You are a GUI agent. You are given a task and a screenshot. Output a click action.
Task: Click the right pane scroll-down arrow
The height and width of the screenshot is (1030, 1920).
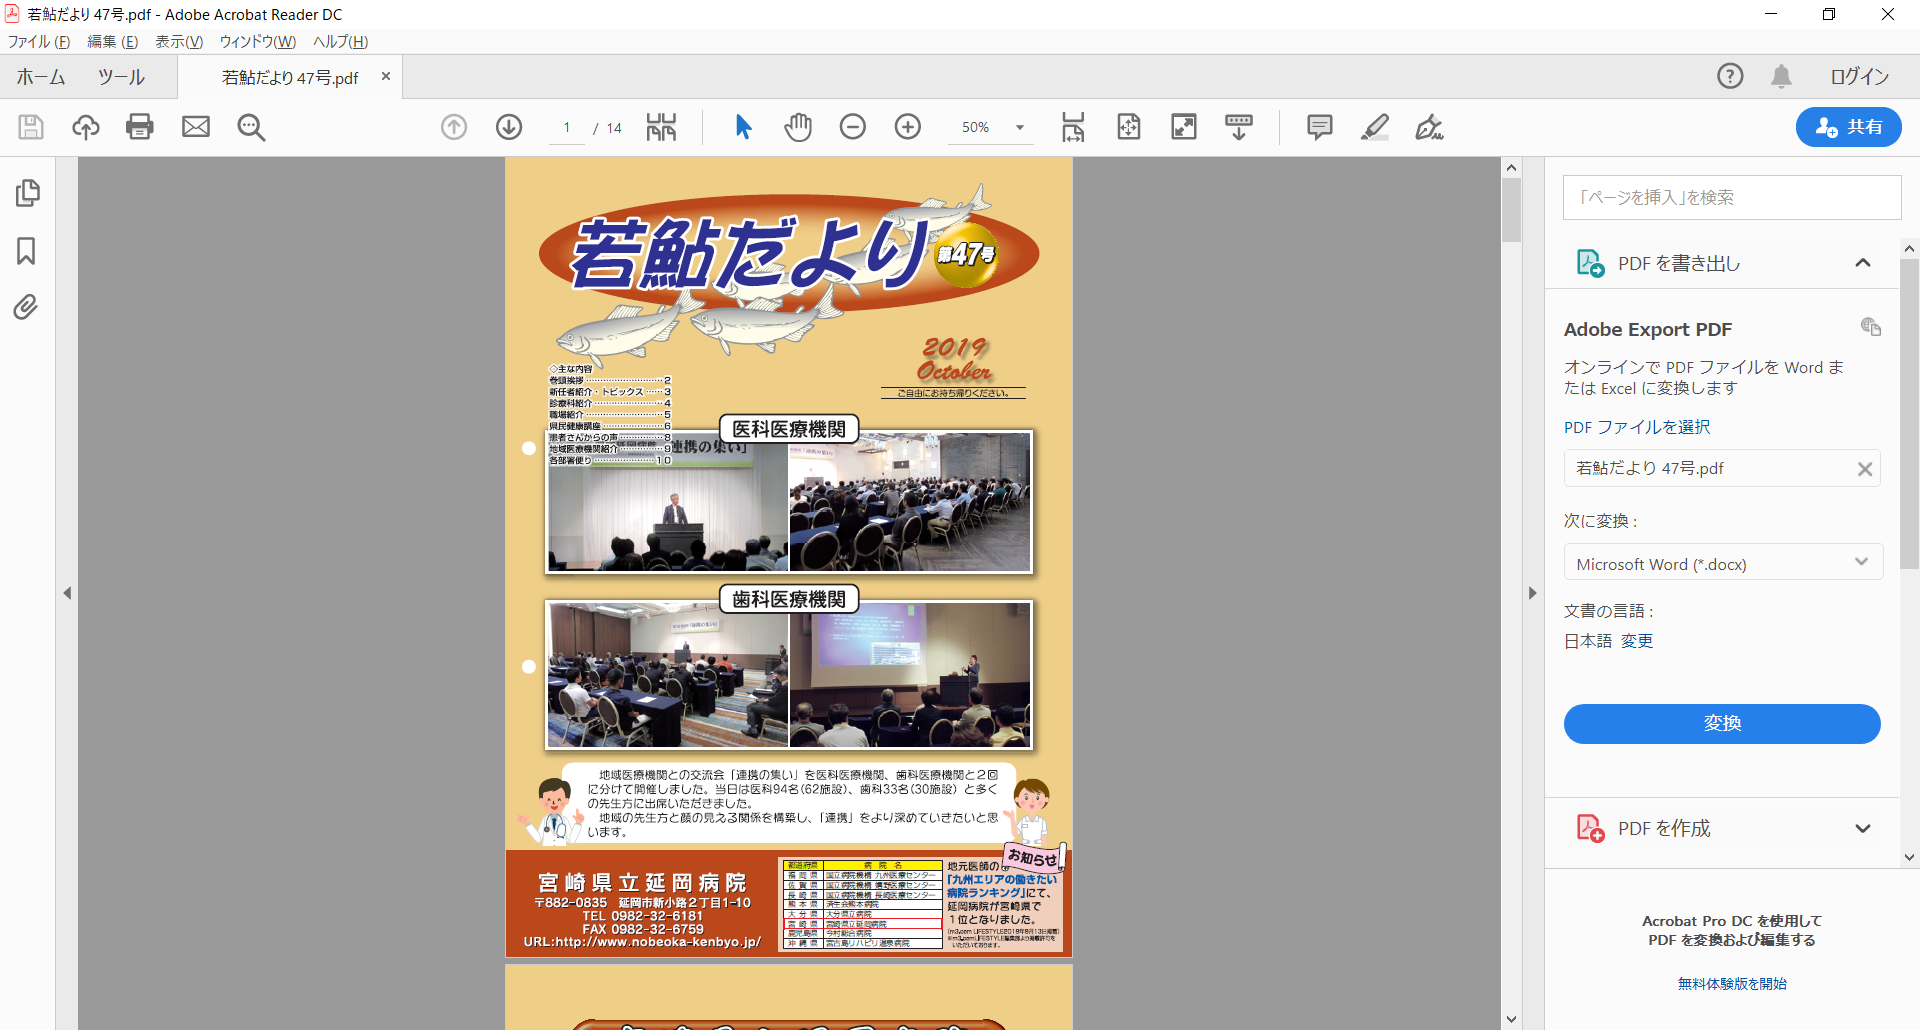point(1909,857)
